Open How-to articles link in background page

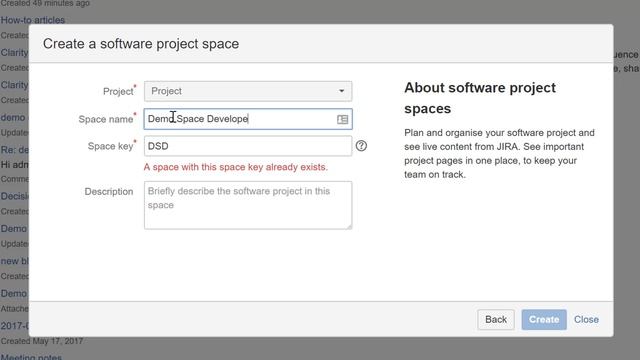33,20
